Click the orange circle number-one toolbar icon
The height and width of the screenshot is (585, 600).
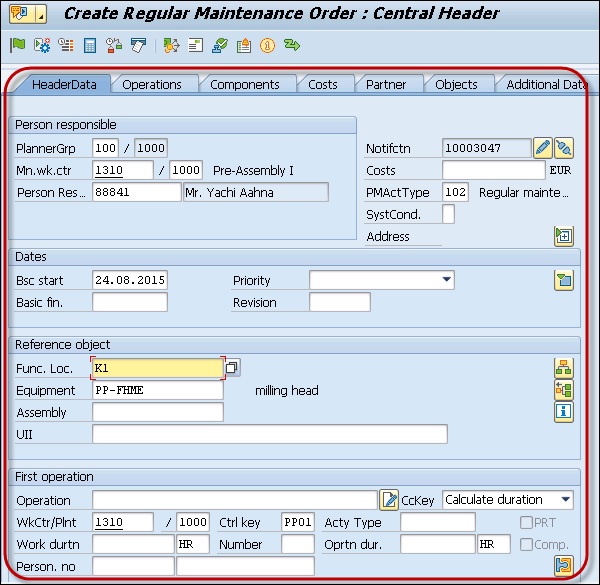point(267,46)
